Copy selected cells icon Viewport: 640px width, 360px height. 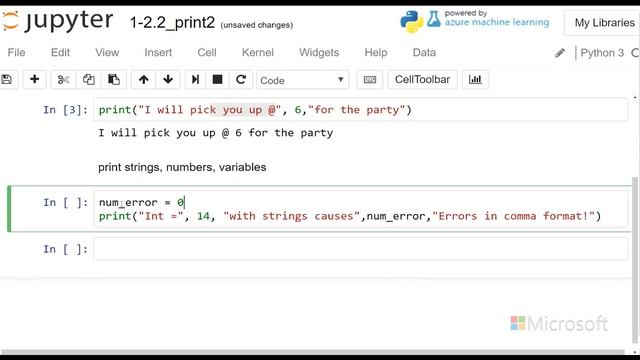(89, 79)
